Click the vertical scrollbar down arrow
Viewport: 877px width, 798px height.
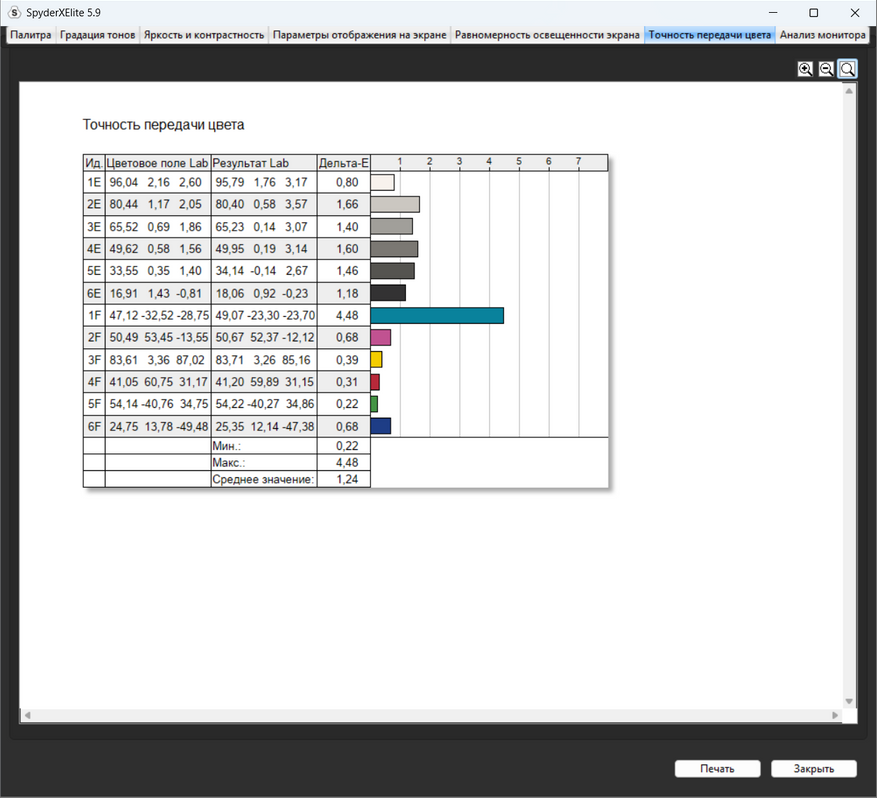[x=849, y=702]
